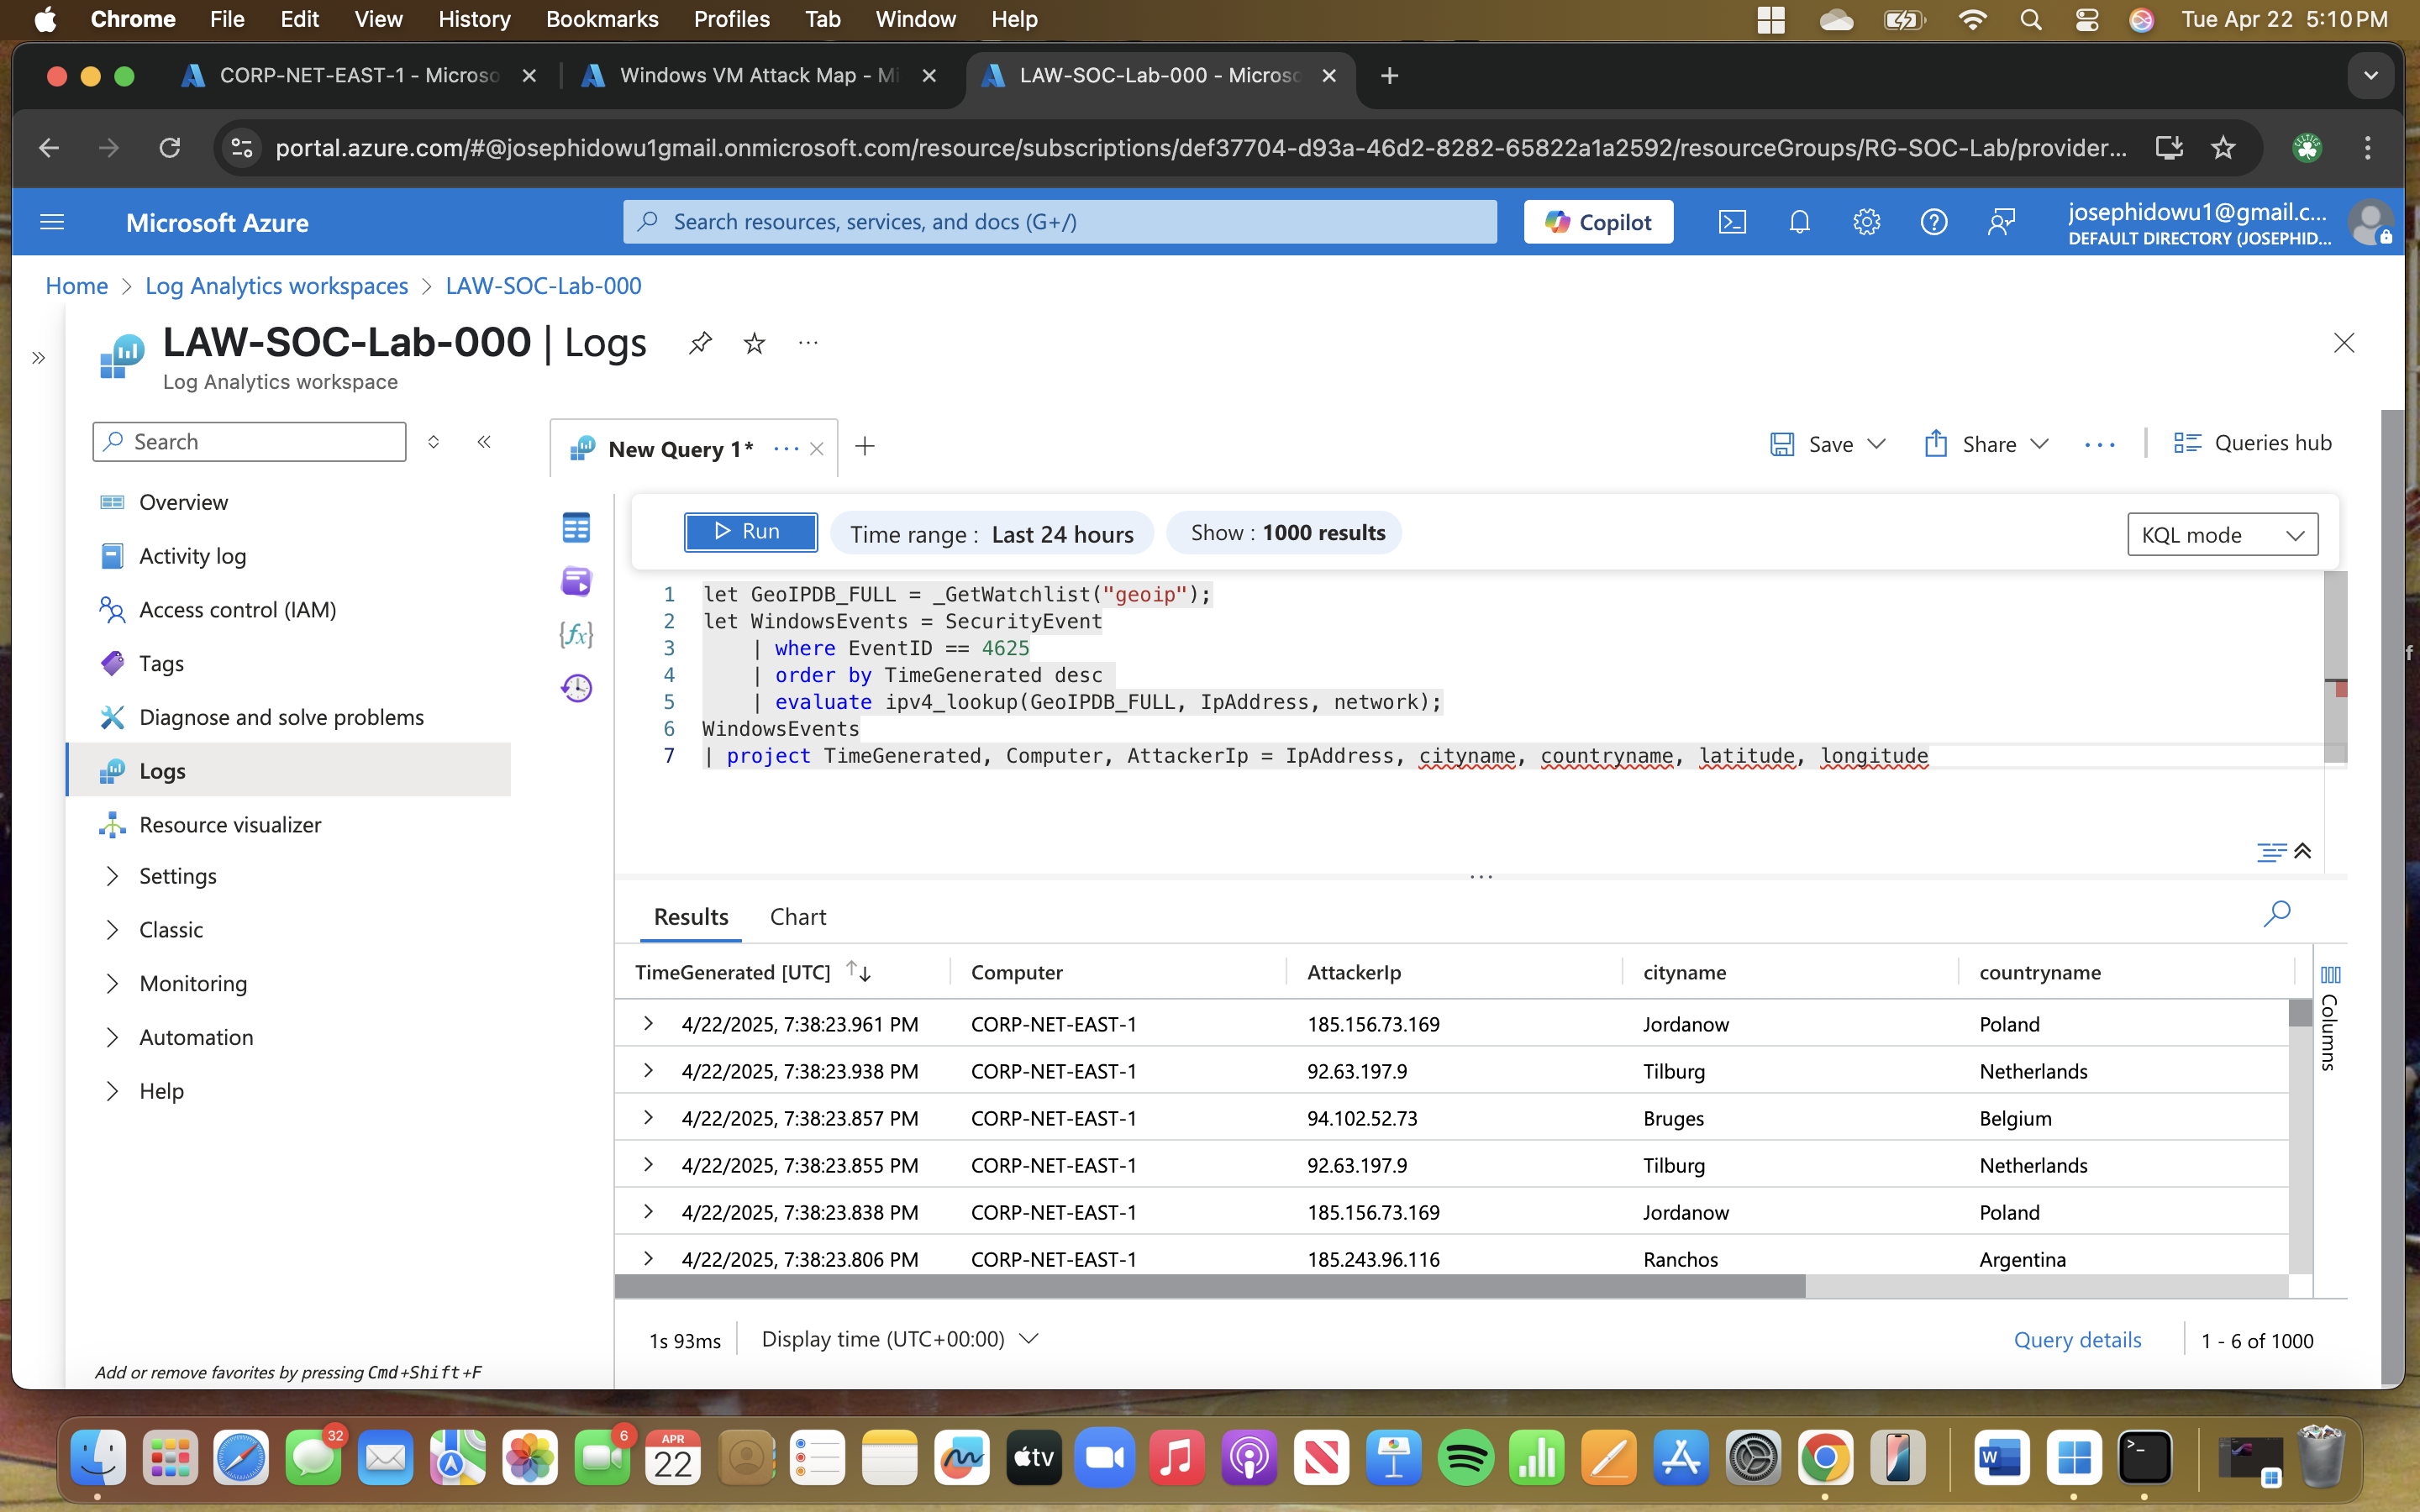Toggle TimeGenerated column sort order
This screenshot has width=2420, height=1512.
click(858, 971)
